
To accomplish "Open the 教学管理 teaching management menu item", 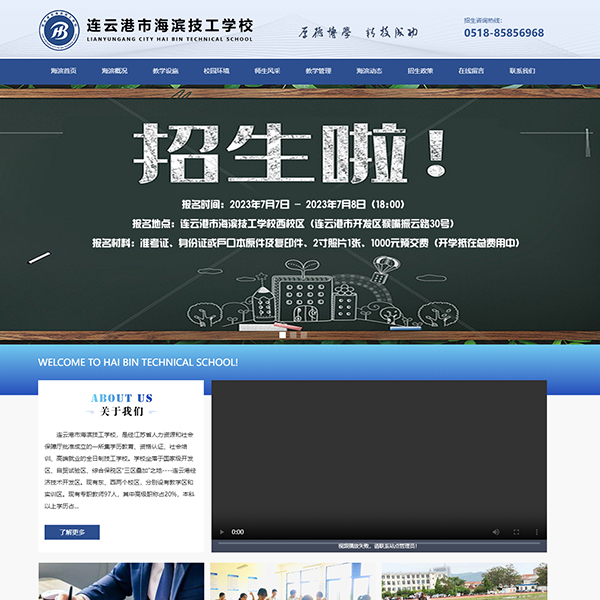I will pyautogui.click(x=318, y=71).
